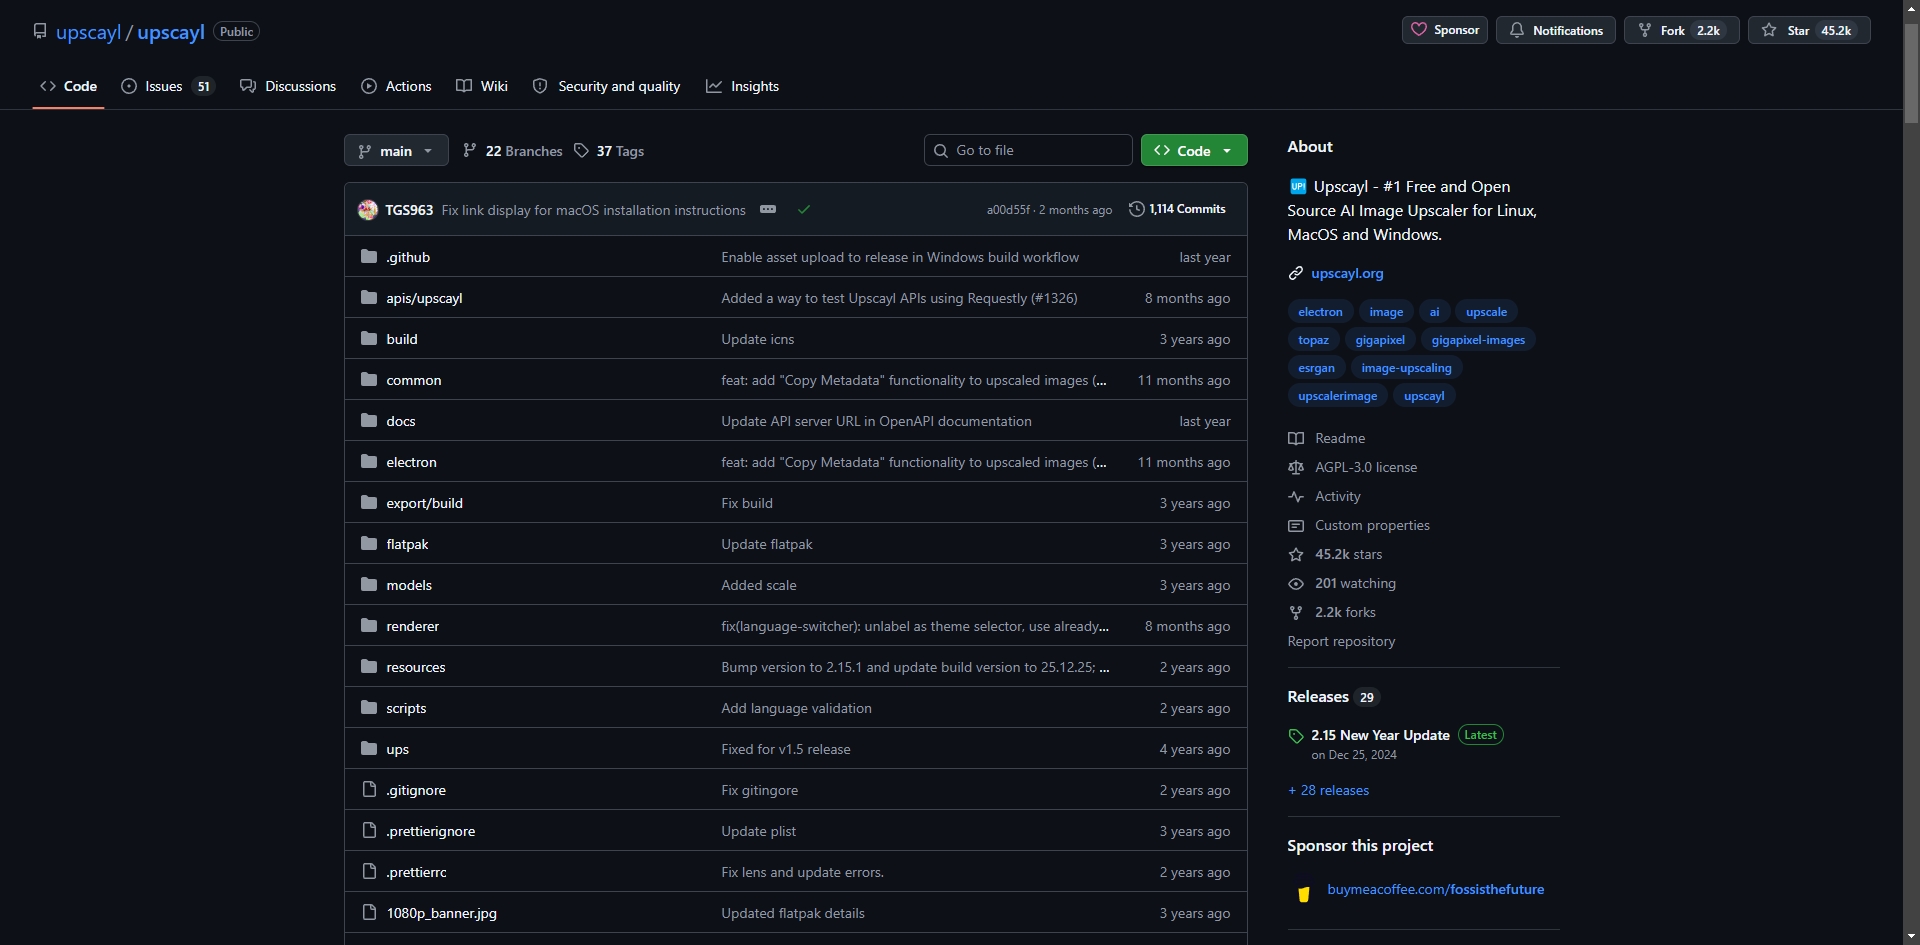Screen dimensions: 1920x945
Task: Open the resources folder name
Action: 416,667
